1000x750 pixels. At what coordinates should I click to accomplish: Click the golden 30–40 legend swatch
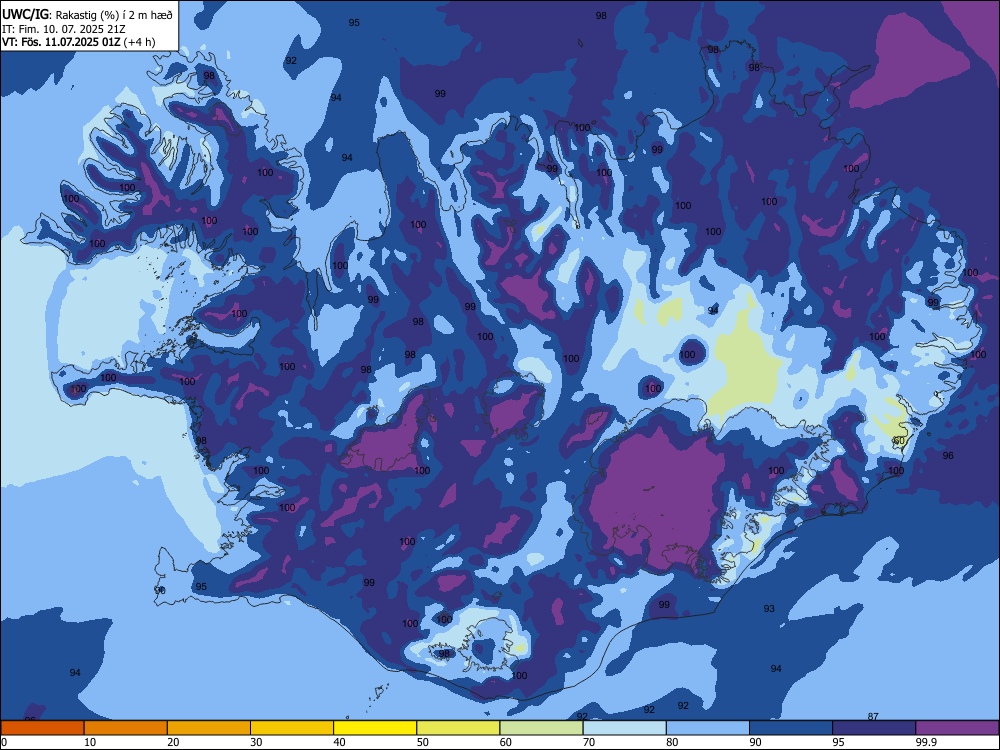coord(292,728)
